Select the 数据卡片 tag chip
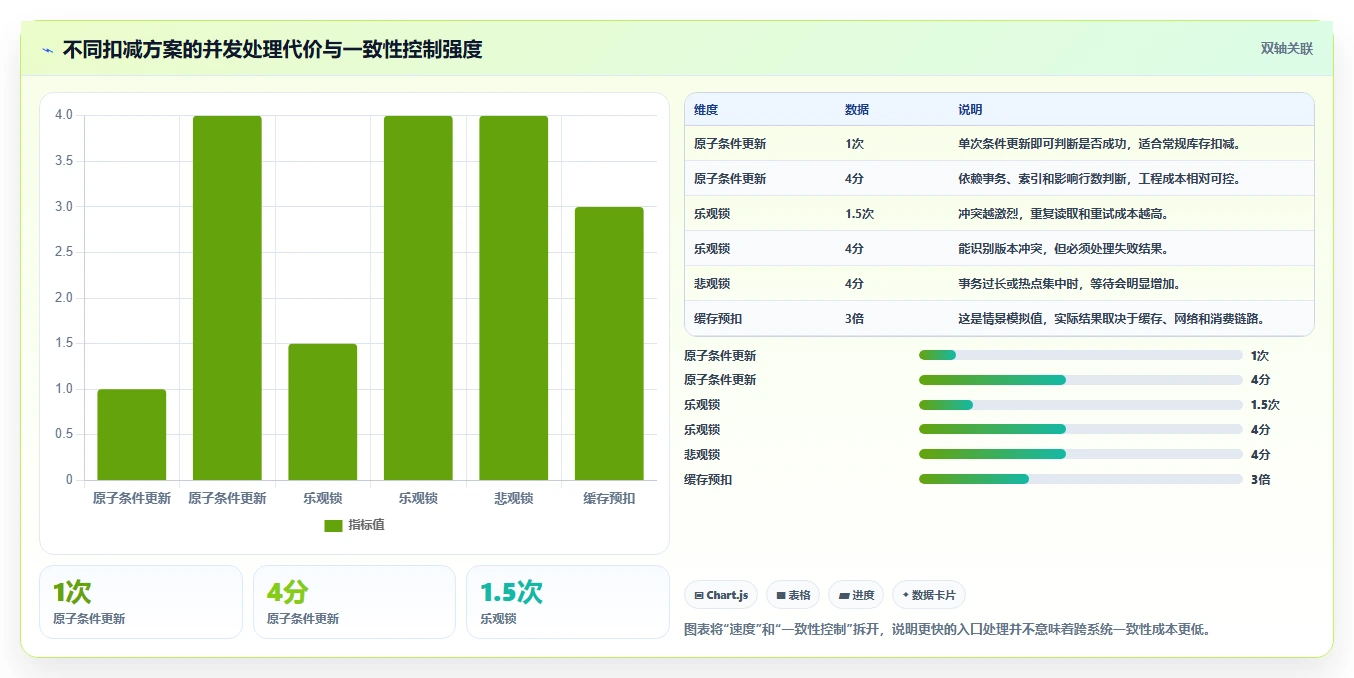 point(929,595)
